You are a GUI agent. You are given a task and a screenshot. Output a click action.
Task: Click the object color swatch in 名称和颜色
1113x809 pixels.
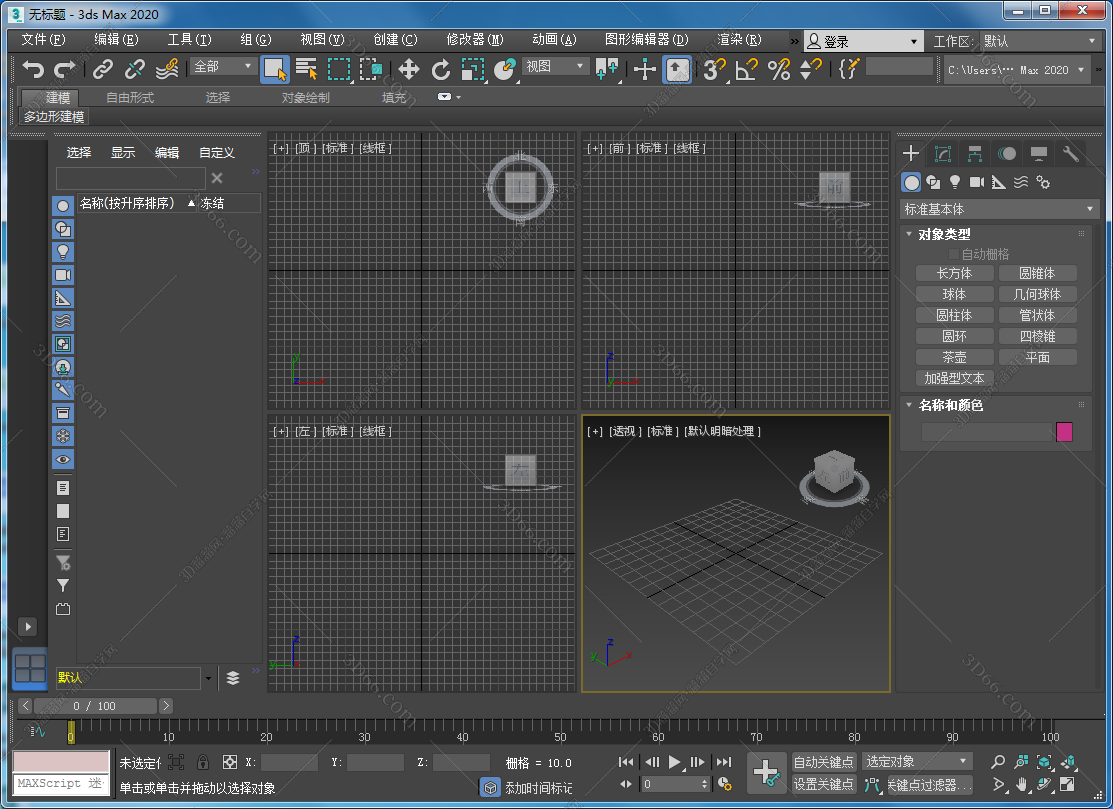coord(1064,431)
